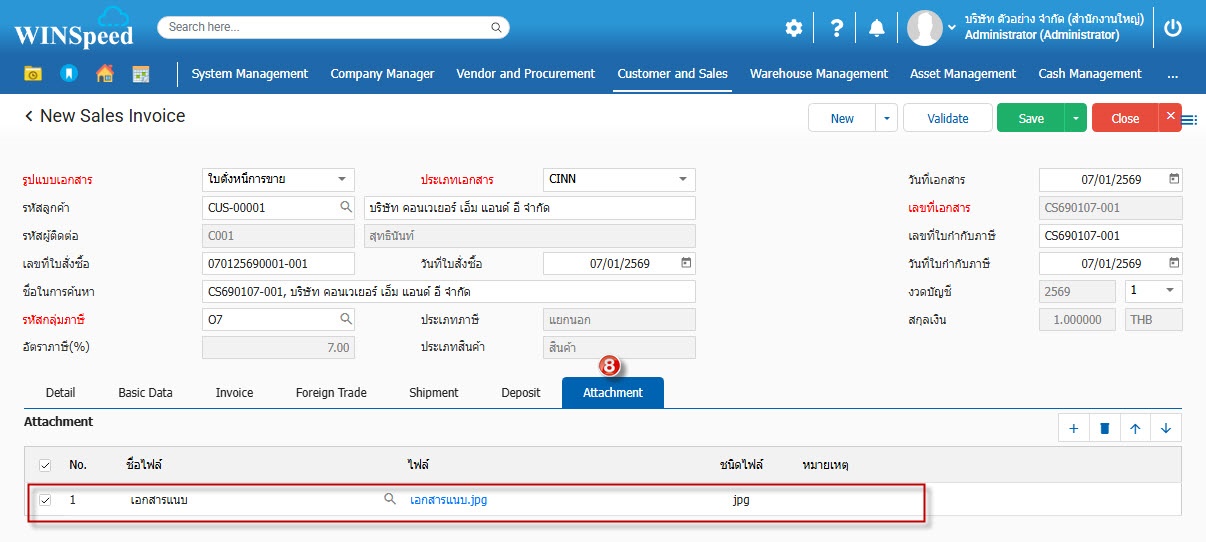The height and width of the screenshot is (542, 1206).
Task: Move attachment down with arrow icon
Action: click(x=1166, y=428)
